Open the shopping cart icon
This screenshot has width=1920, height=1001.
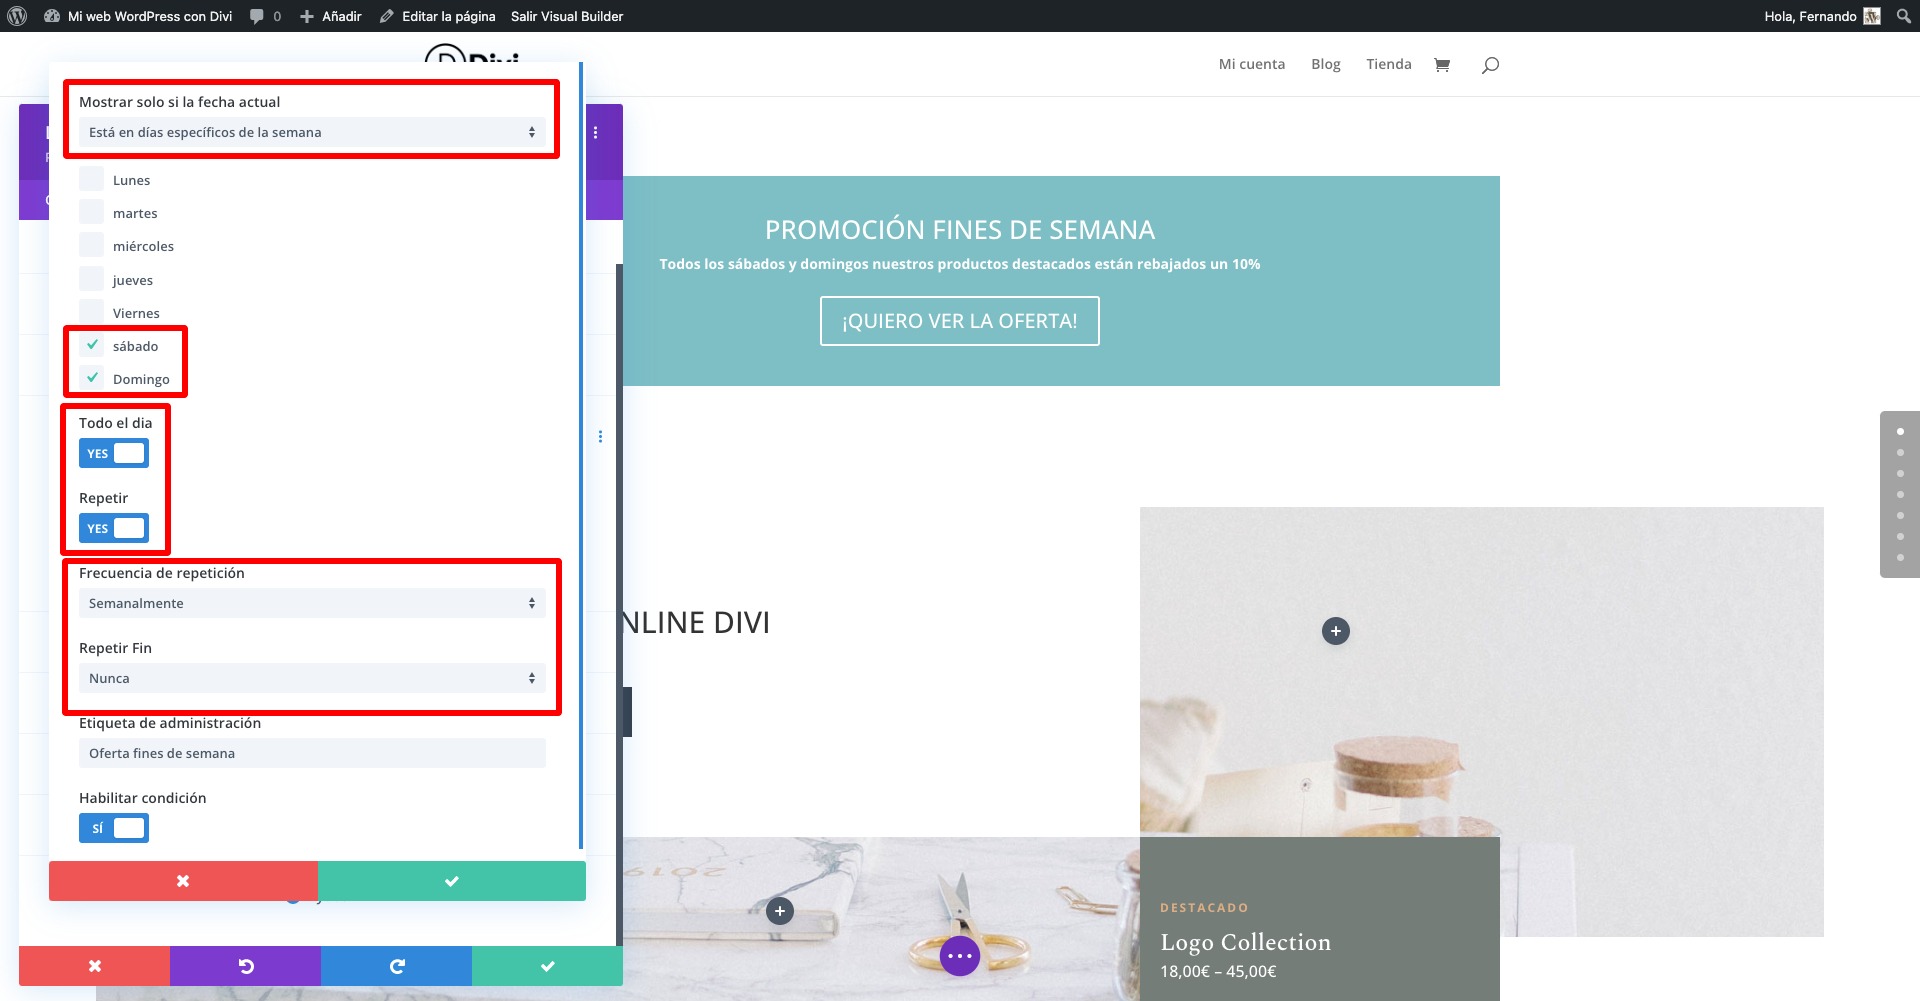pyautogui.click(x=1441, y=65)
